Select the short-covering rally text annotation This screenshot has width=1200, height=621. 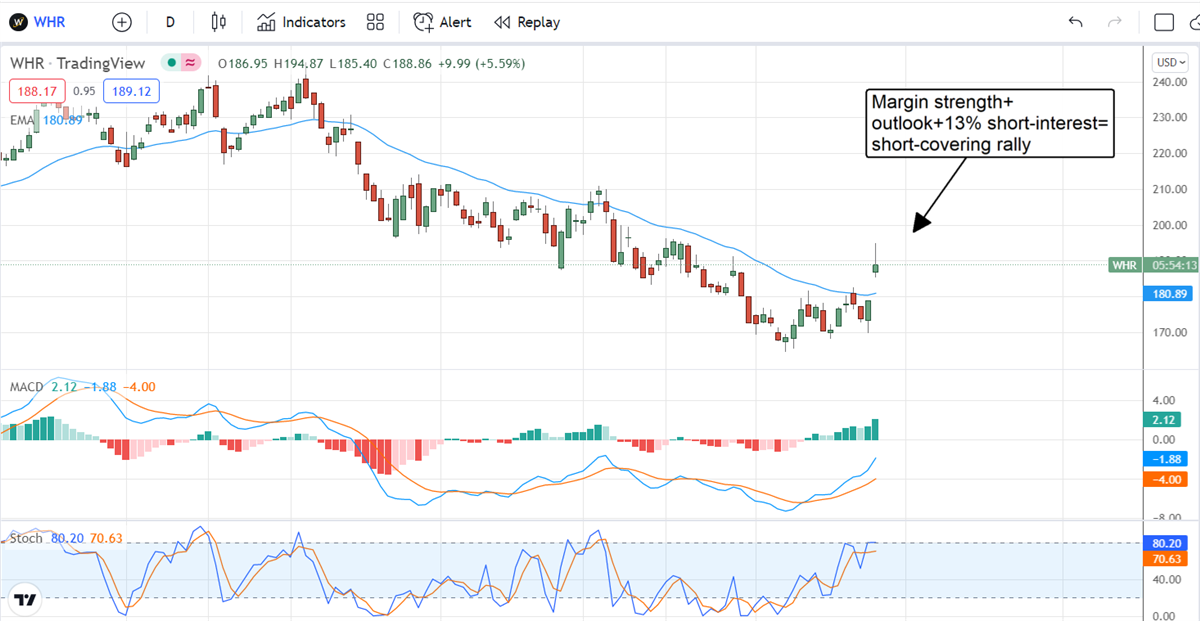pyautogui.click(x=988, y=124)
